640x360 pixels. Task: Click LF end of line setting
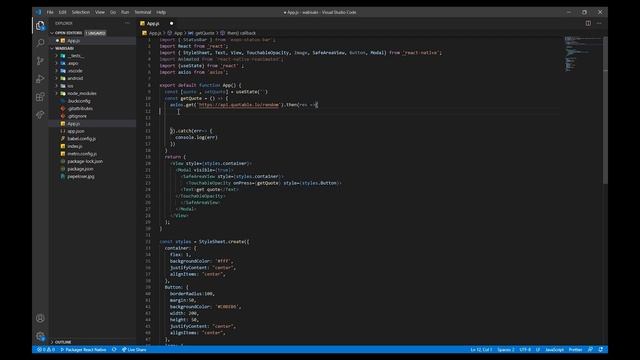click(538, 350)
